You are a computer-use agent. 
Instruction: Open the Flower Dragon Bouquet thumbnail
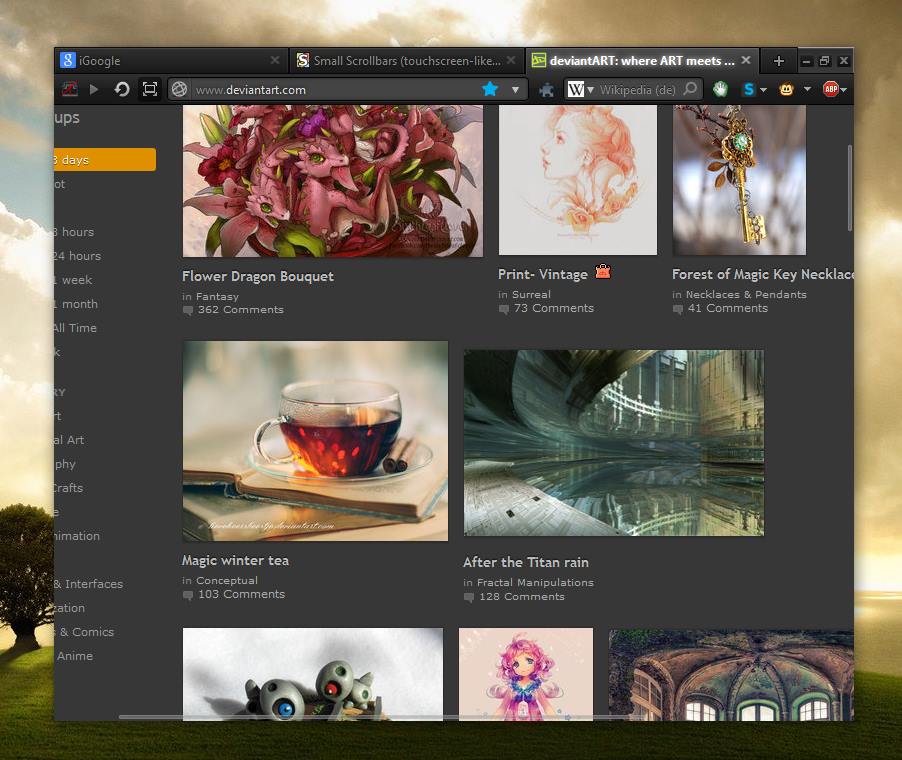[333, 181]
